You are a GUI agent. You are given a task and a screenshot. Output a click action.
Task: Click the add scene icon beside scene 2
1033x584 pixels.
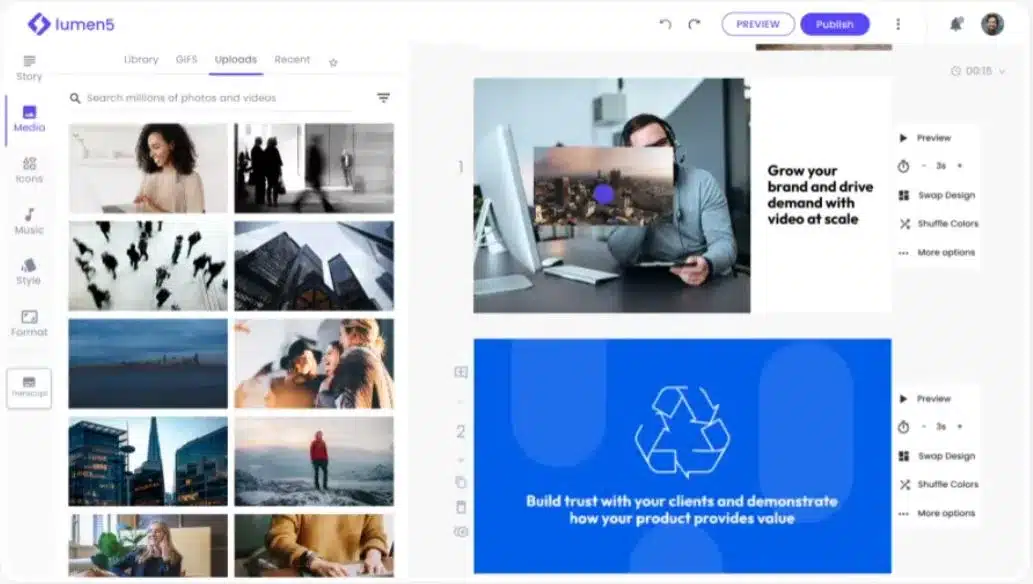(461, 372)
